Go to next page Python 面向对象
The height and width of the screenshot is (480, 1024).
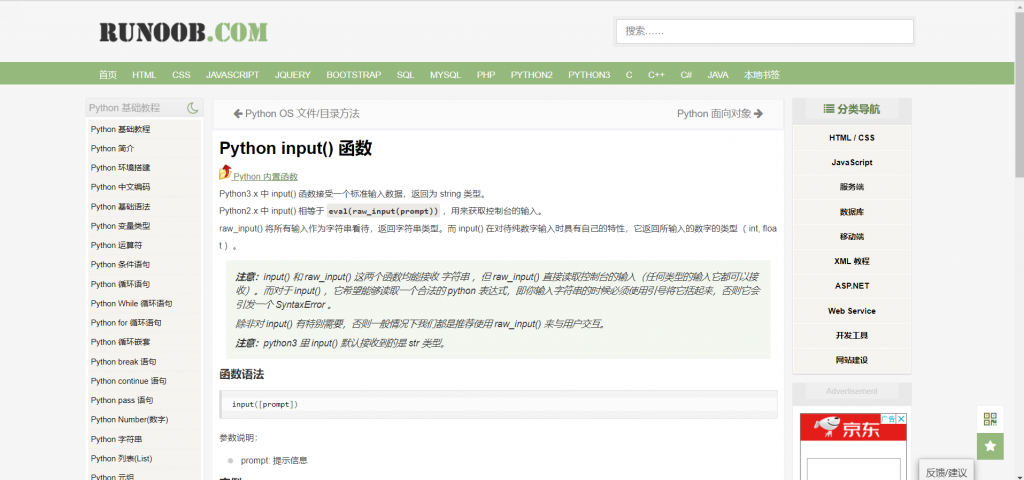coord(720,114)
